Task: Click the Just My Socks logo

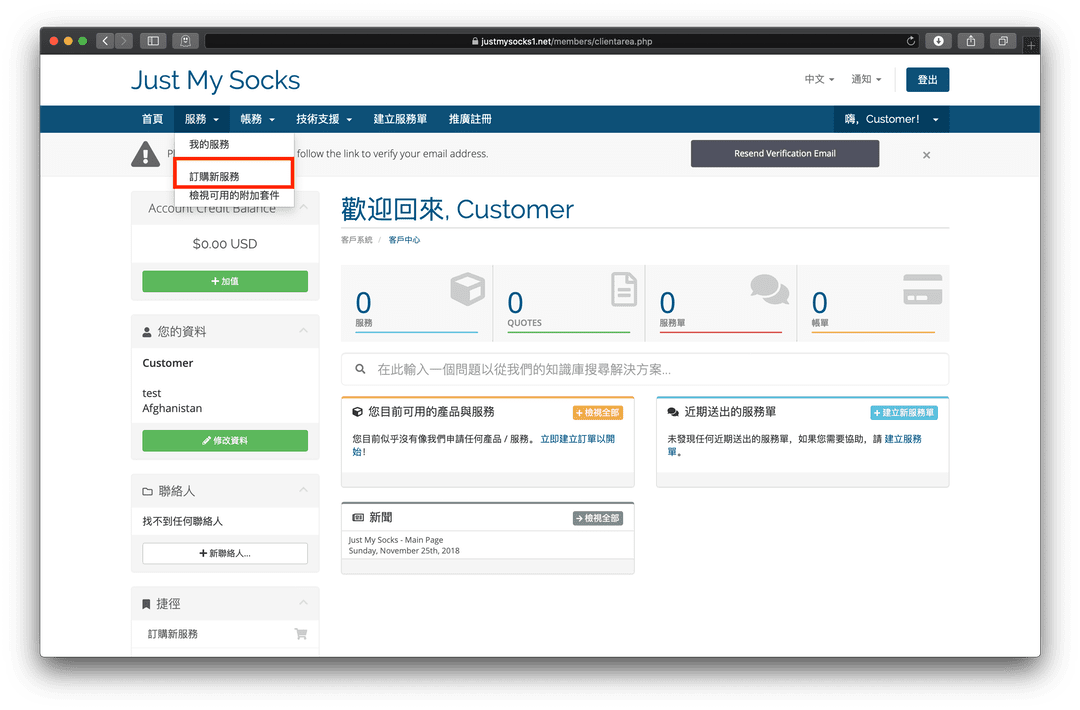Action: (216, 81)
